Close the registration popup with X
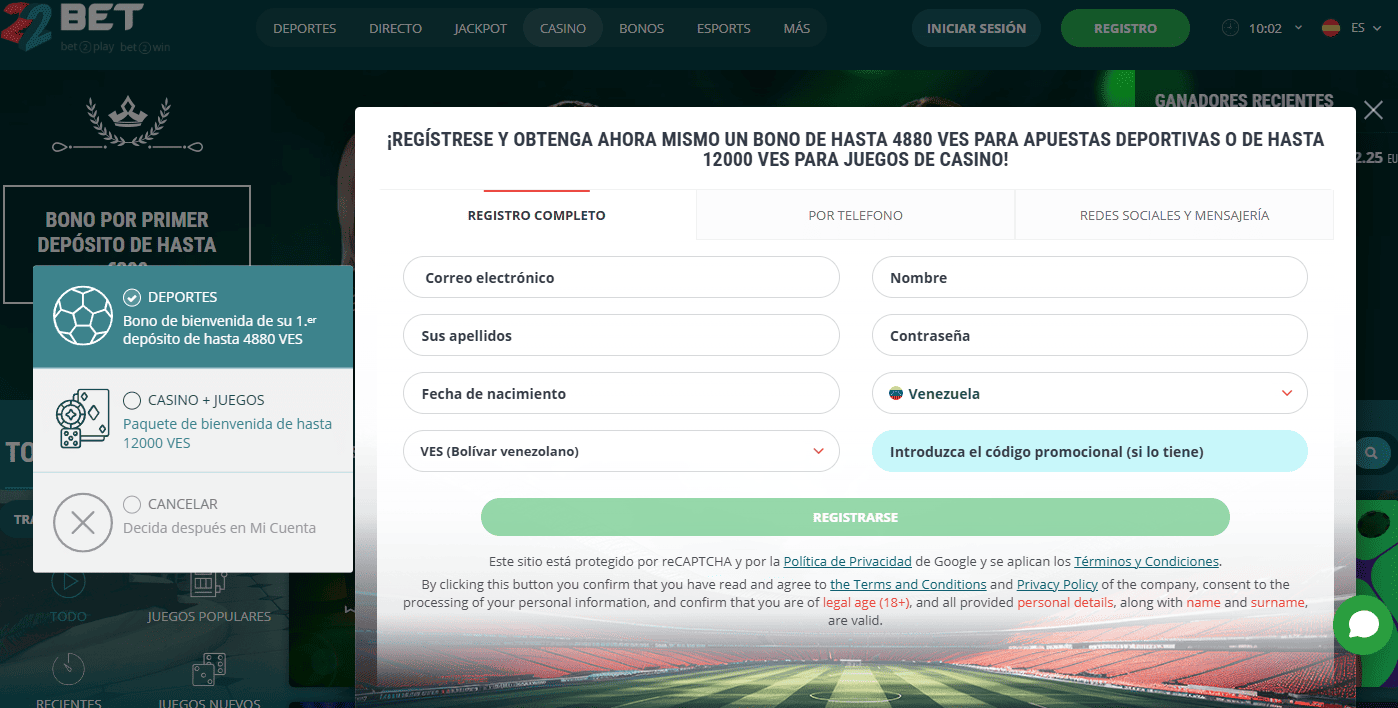This screenshot has width=1398, height=708. [1373, 110]
